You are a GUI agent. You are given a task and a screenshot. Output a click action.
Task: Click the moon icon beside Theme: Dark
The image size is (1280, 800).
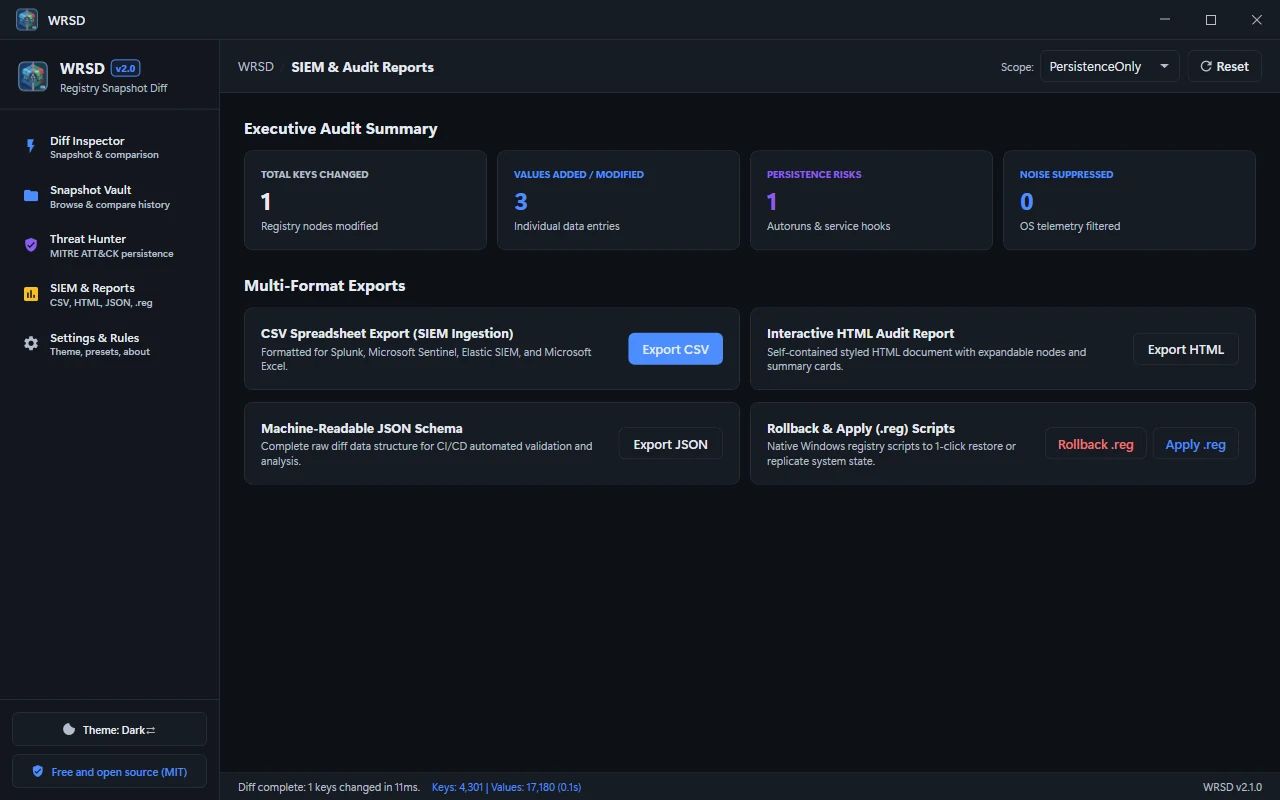click(x=69, y=730)
